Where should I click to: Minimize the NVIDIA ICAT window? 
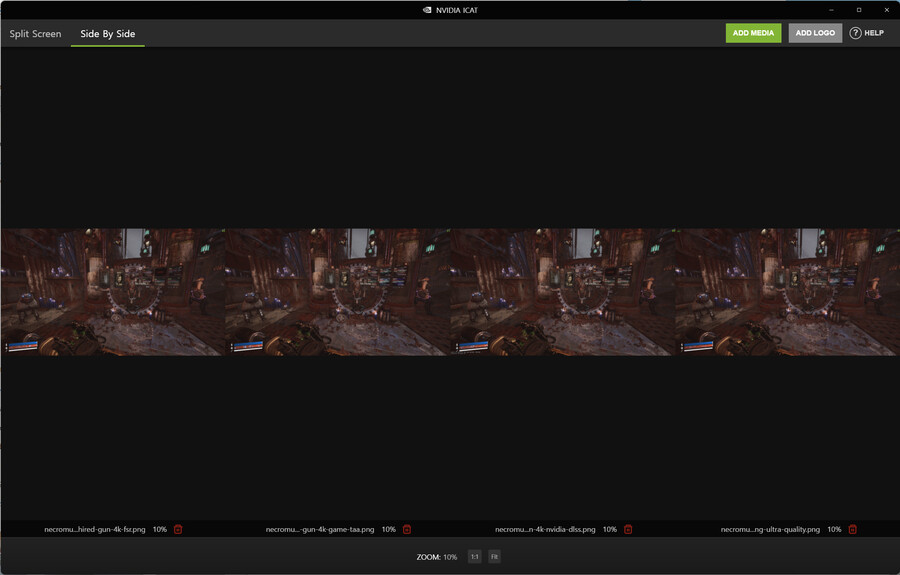pyautogui.click(x=831, y=10)
